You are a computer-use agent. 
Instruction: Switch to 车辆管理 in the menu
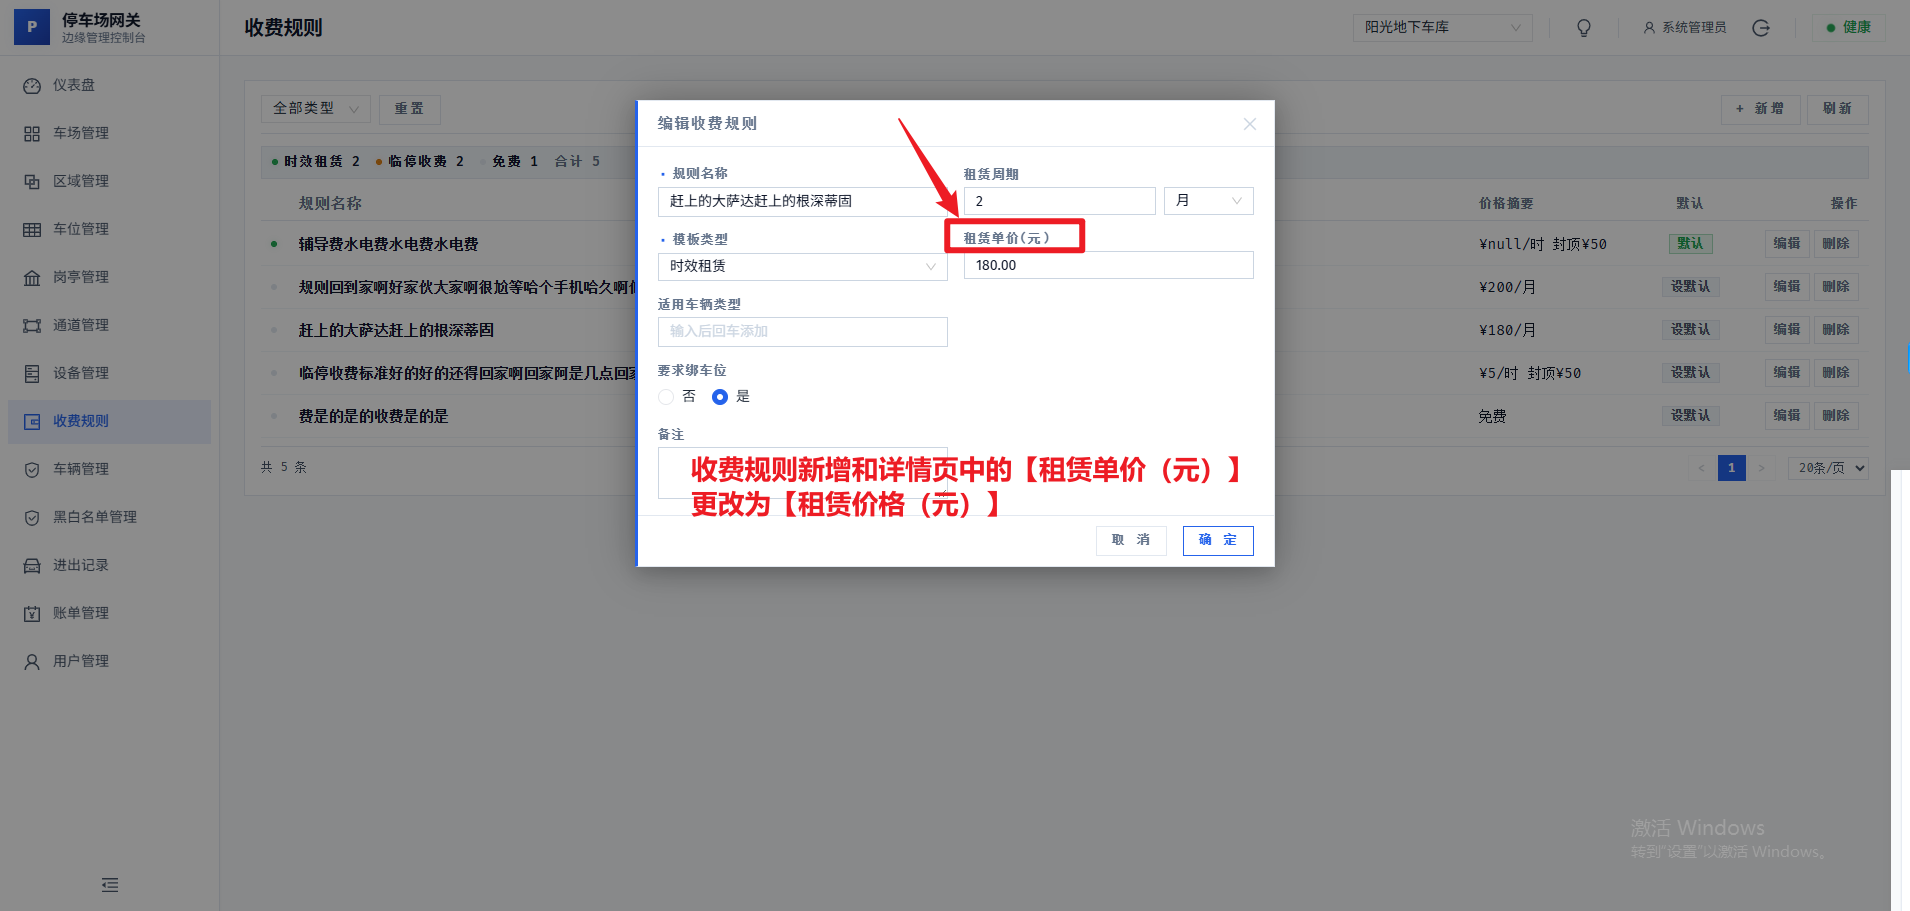80,468
